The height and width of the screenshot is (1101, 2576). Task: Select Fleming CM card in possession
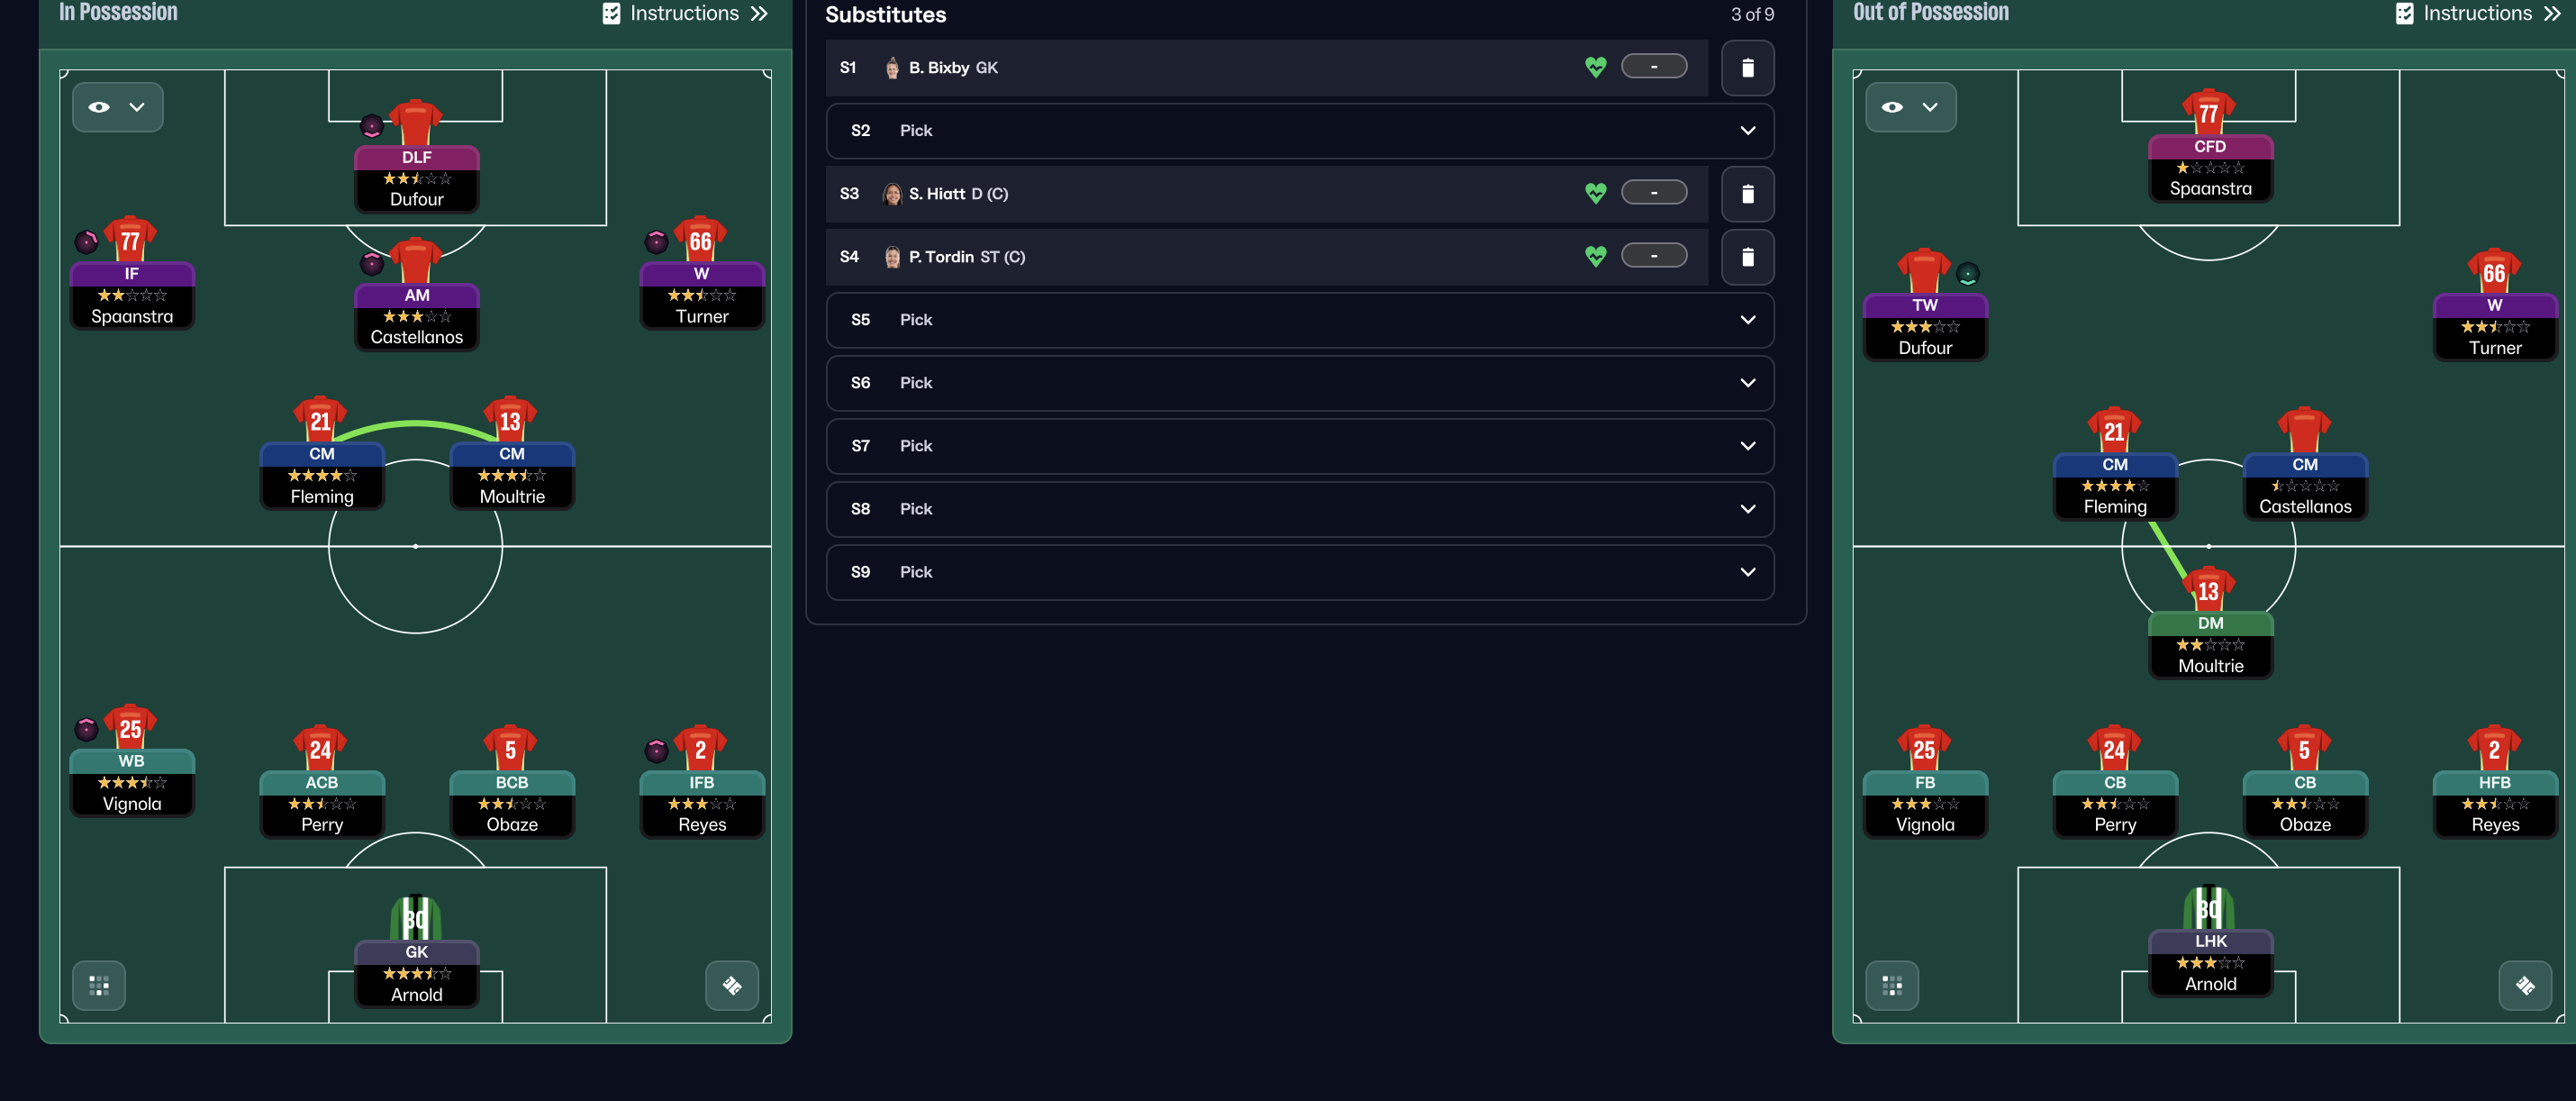[322, 476]
